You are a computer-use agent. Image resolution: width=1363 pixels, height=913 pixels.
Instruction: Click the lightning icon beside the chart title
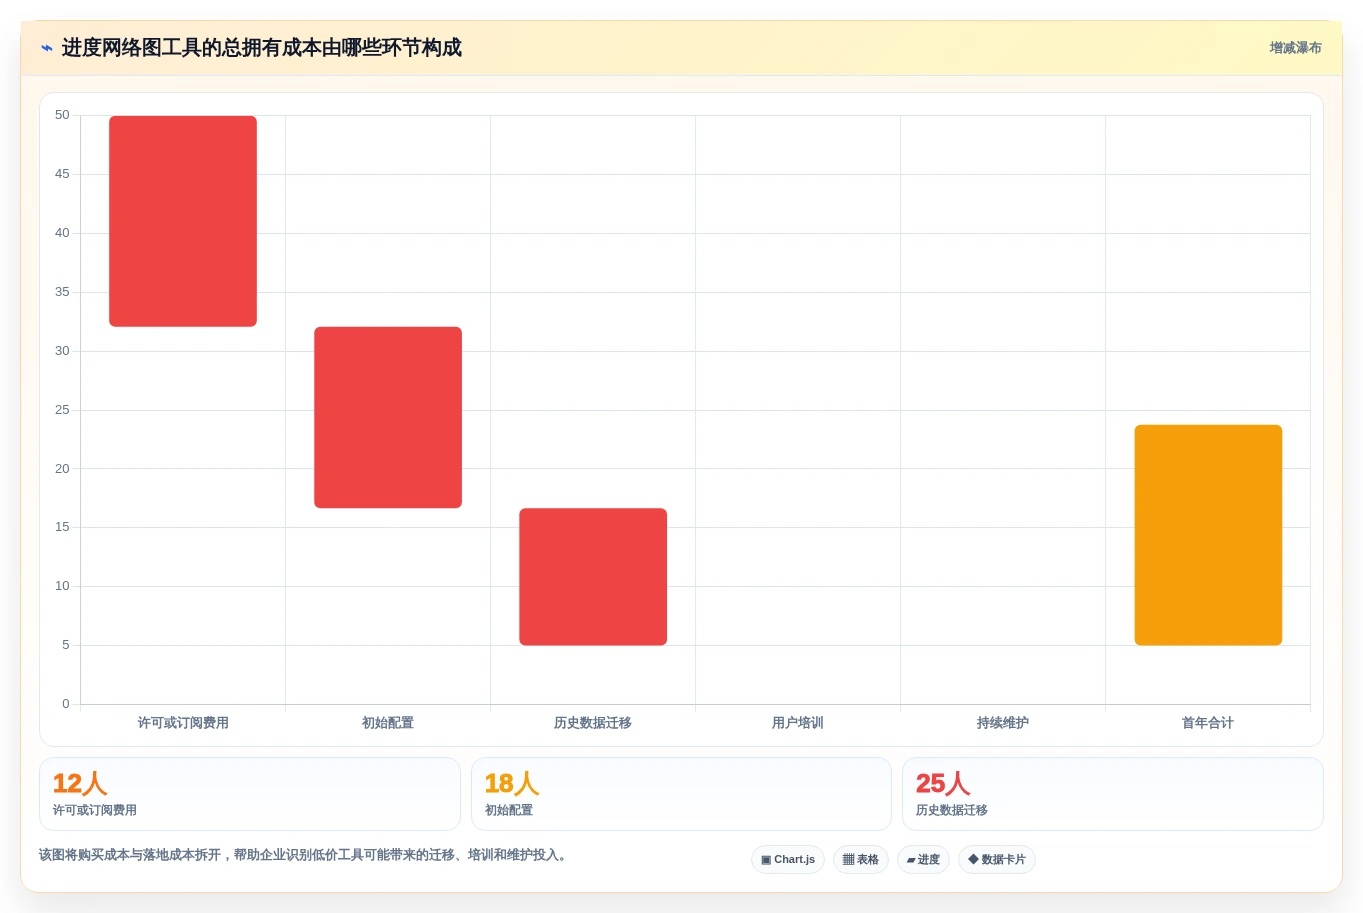pyautogui.click(x=47, y=48)
